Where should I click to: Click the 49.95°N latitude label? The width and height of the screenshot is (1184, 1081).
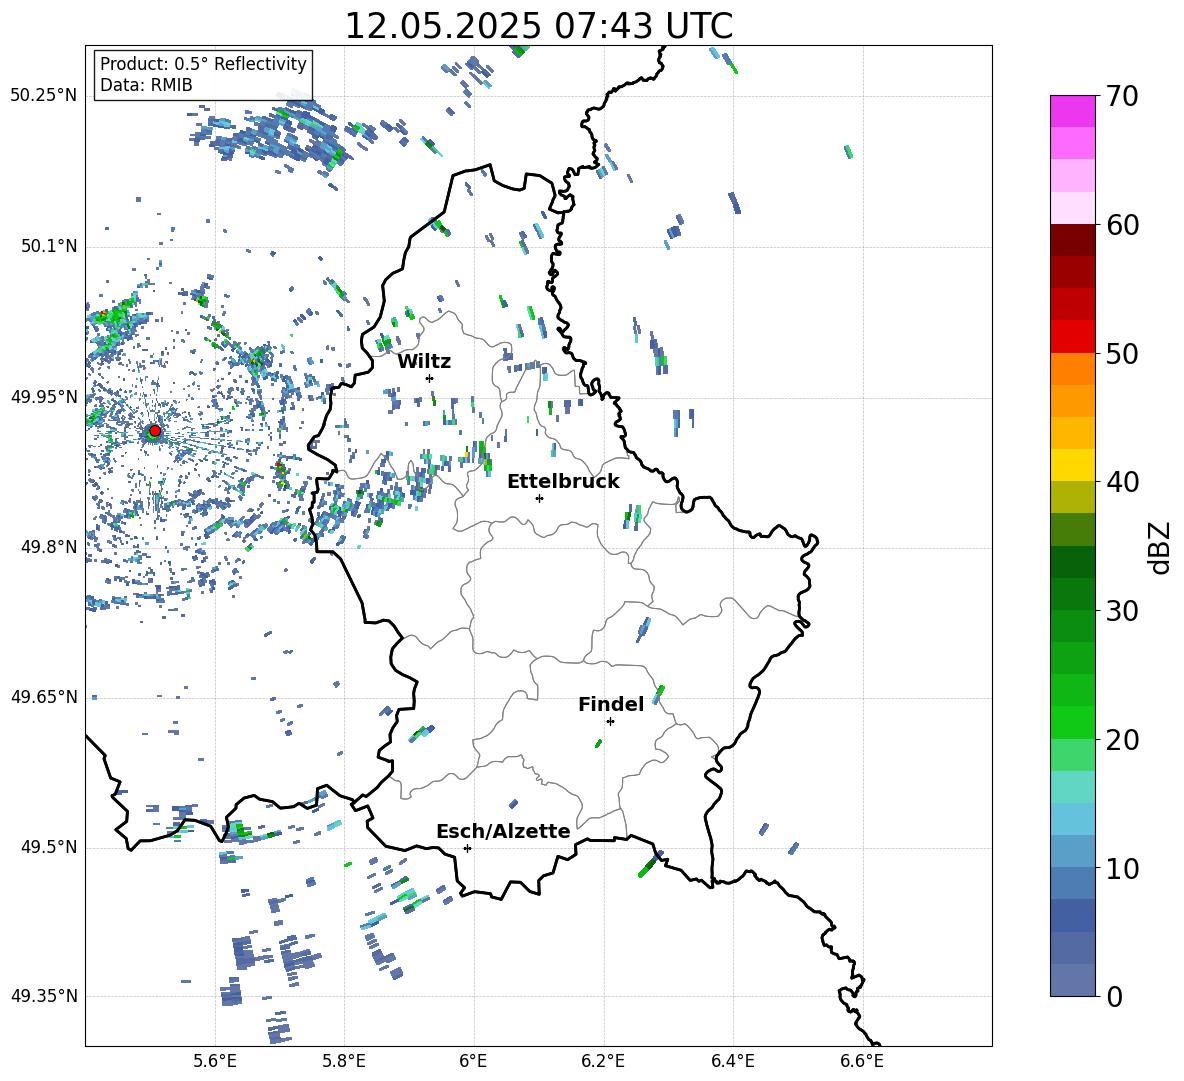point(44,397)
